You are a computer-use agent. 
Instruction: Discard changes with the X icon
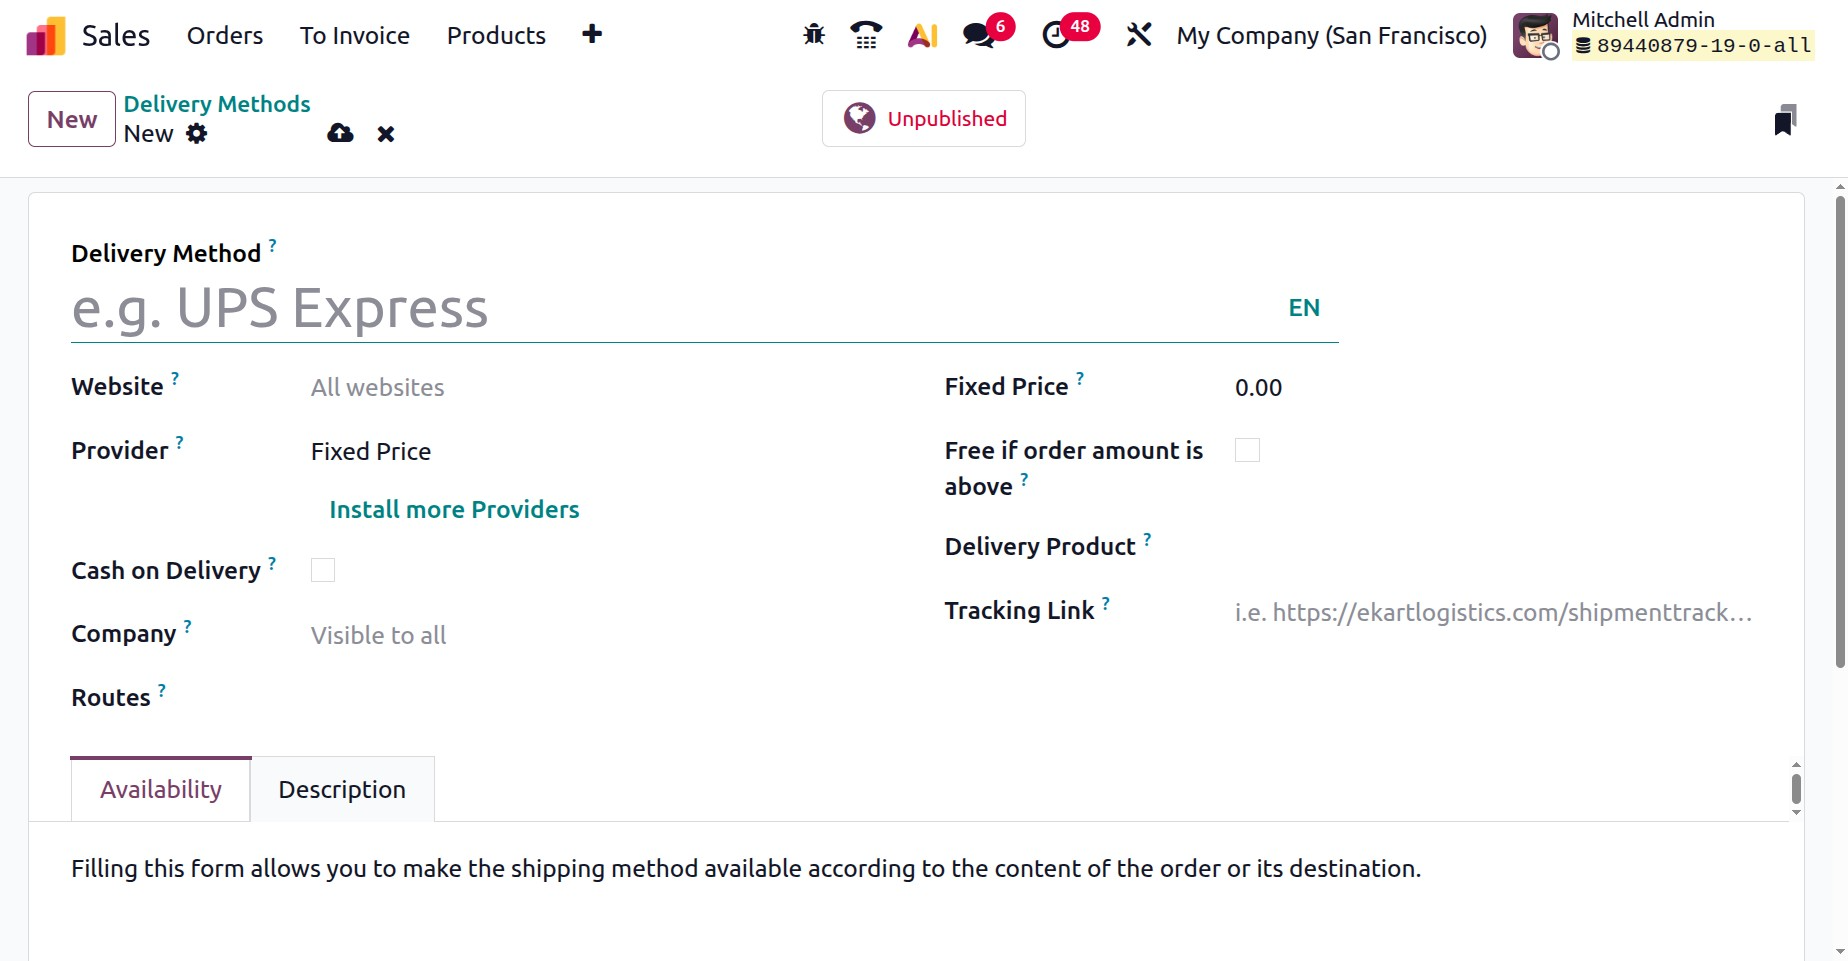(386, 134)
